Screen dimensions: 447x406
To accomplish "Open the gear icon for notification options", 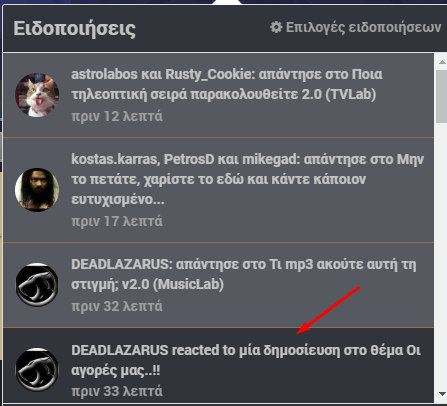I will (276, 27).
